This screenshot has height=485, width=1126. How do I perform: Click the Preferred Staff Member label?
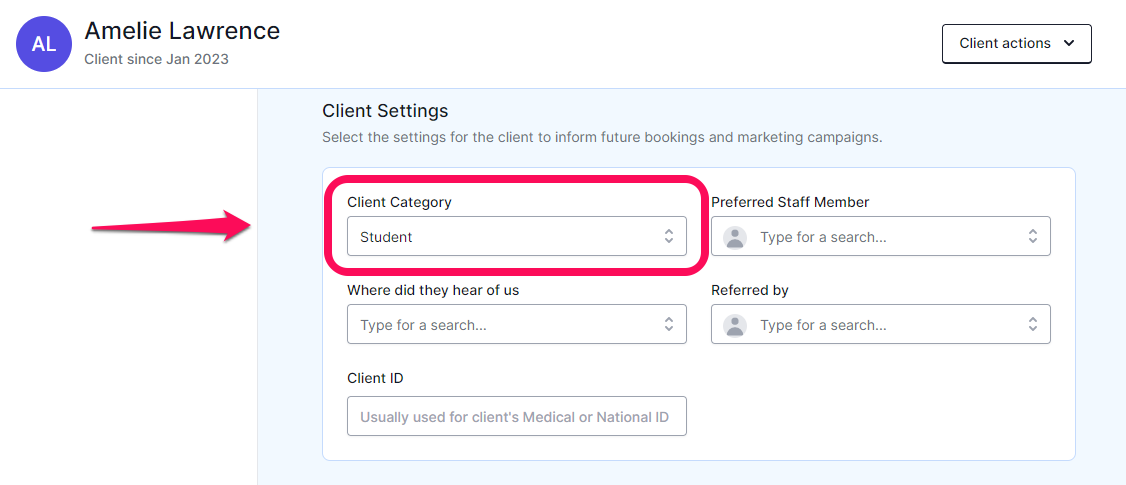click(x=790, y=202)
